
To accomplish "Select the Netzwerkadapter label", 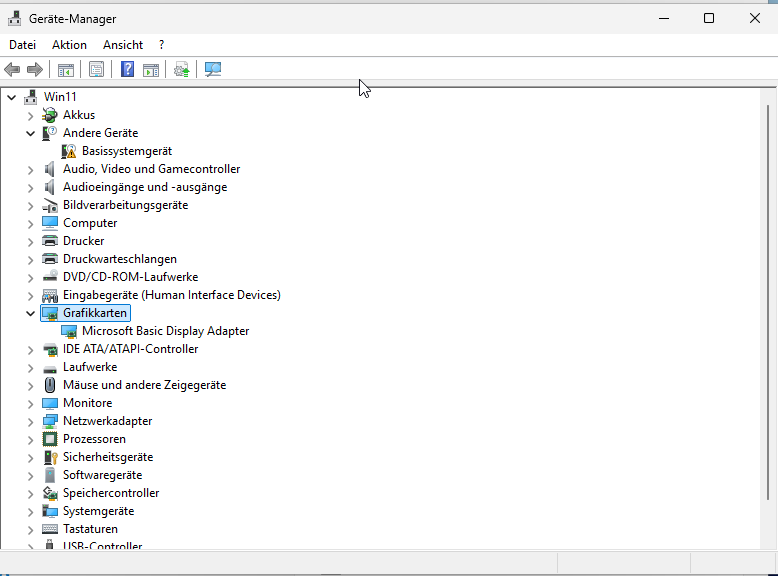I will [x=107, y=421].
